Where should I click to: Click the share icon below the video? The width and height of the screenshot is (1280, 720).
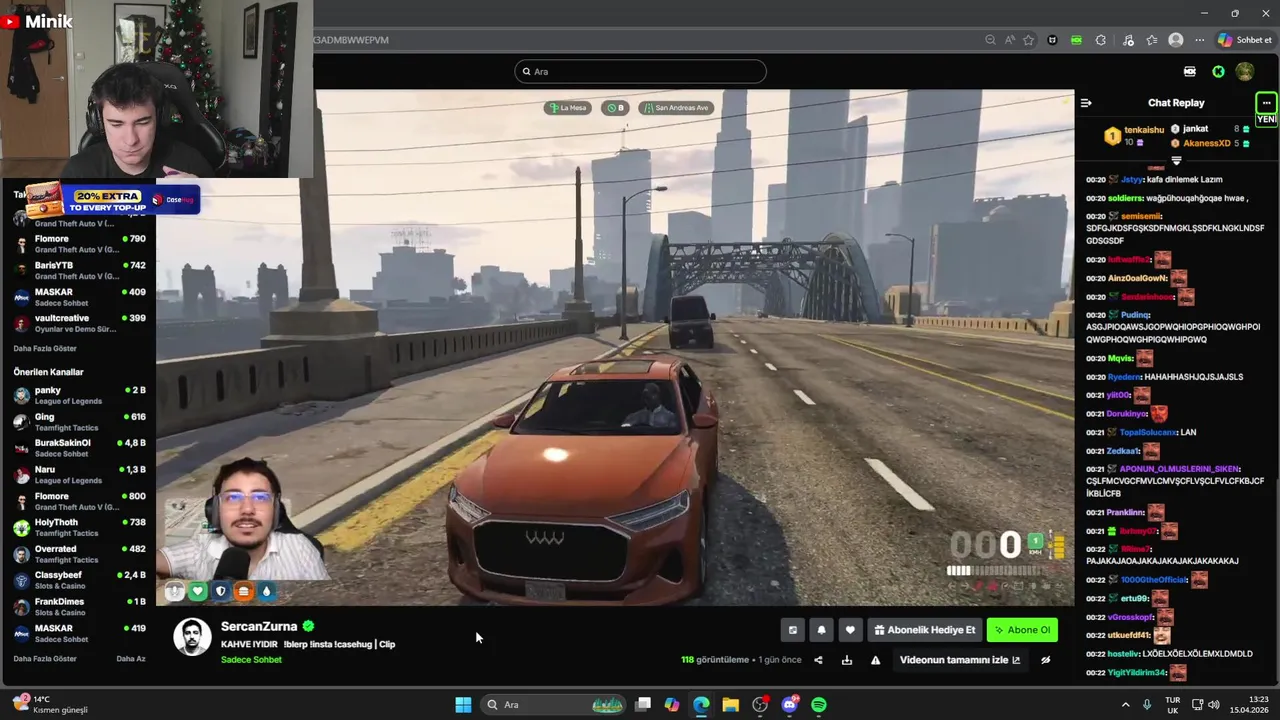click(818, 660)
